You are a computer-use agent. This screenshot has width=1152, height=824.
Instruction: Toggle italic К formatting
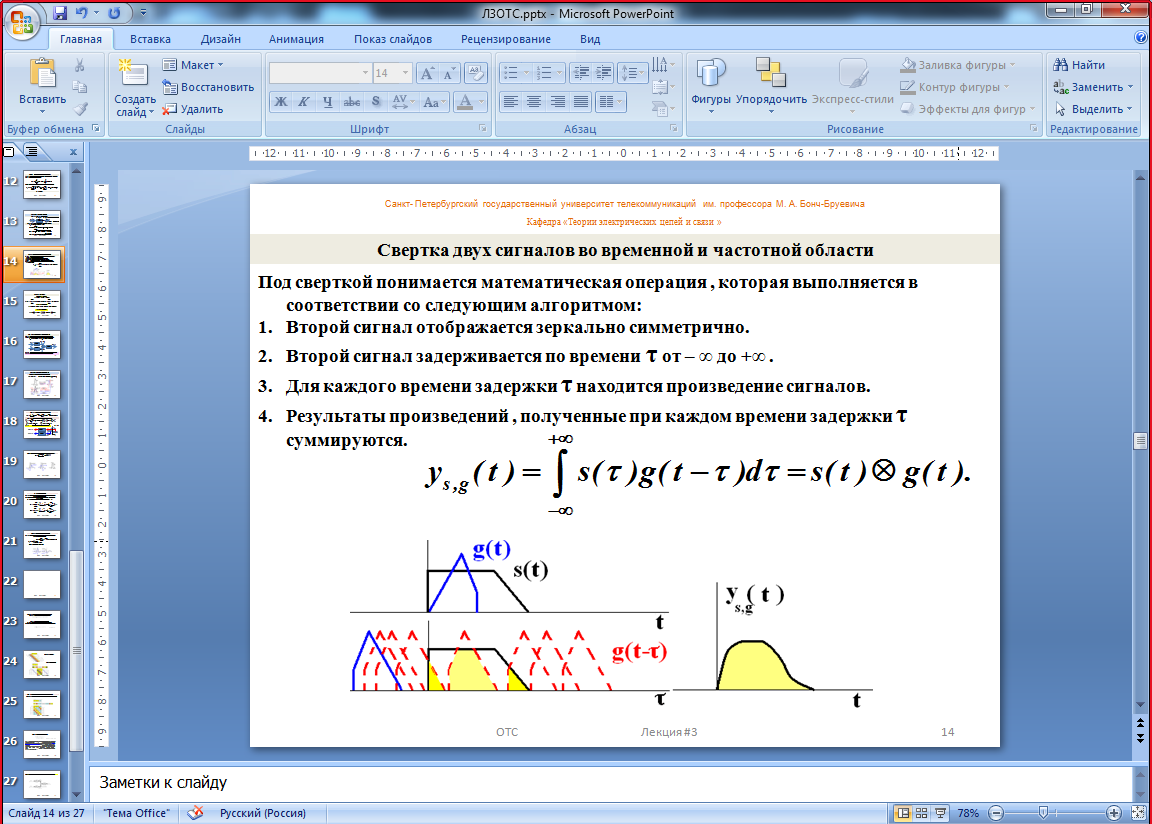(x=304, y=102)
